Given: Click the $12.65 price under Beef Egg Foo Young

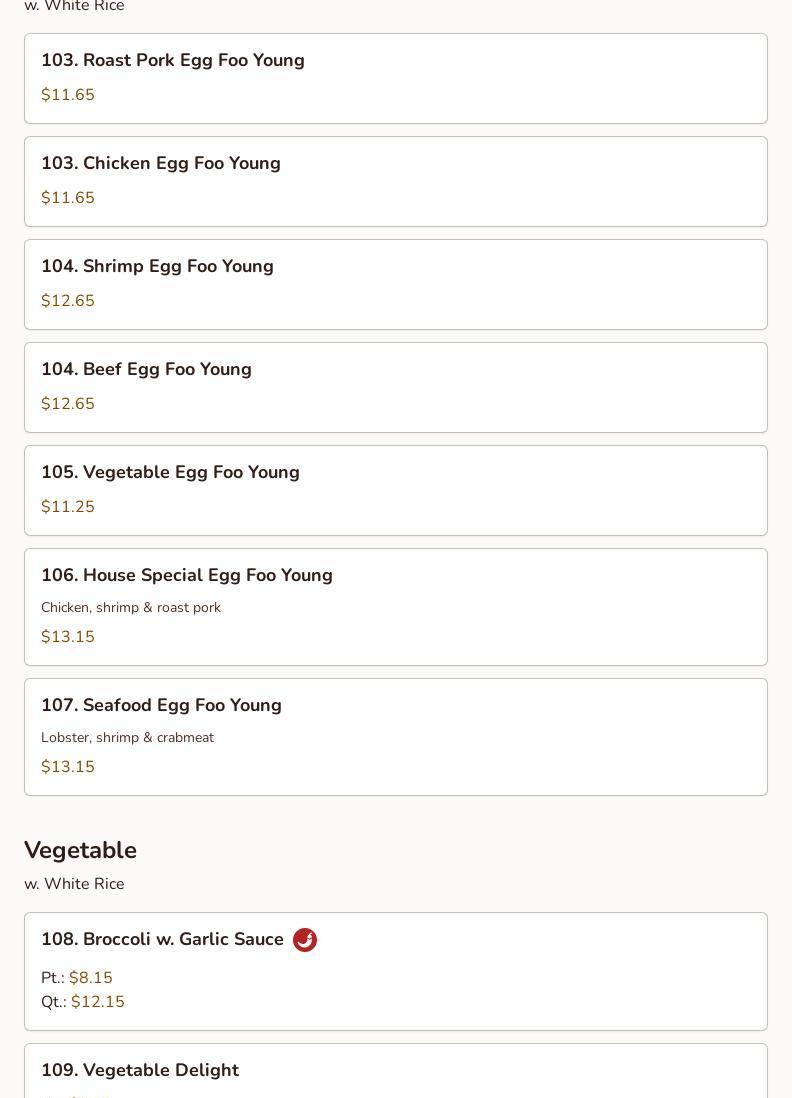Looking at the screenshot, I should pos(68,404).
